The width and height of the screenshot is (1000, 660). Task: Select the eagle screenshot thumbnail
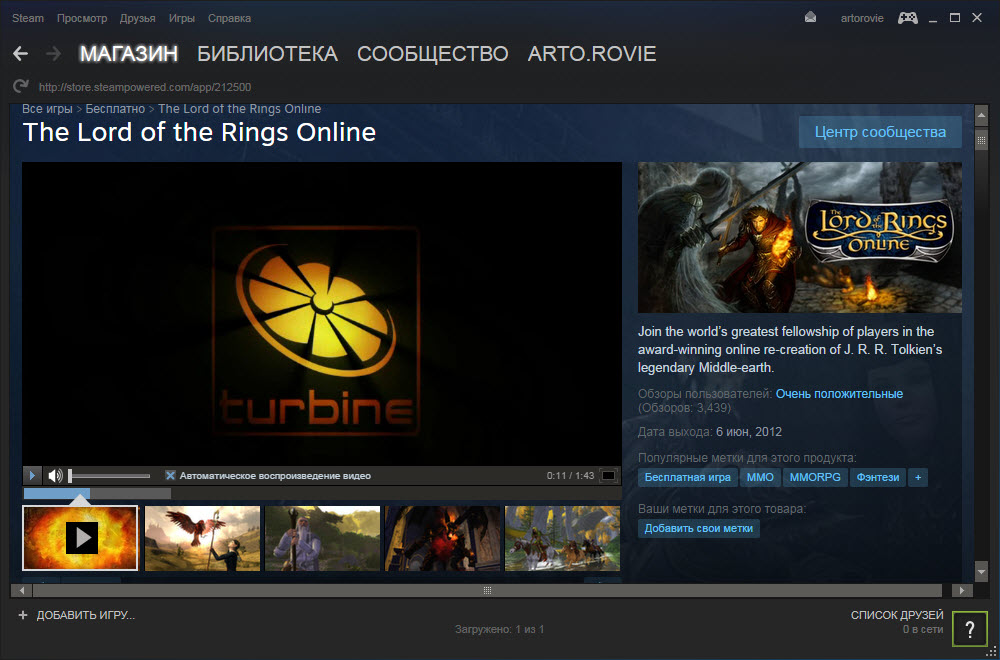coord(202,538)
